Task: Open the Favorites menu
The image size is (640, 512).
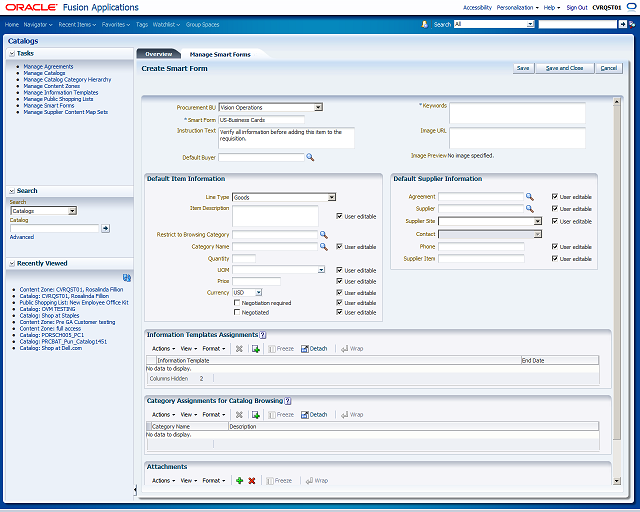Action: (116, 24)
